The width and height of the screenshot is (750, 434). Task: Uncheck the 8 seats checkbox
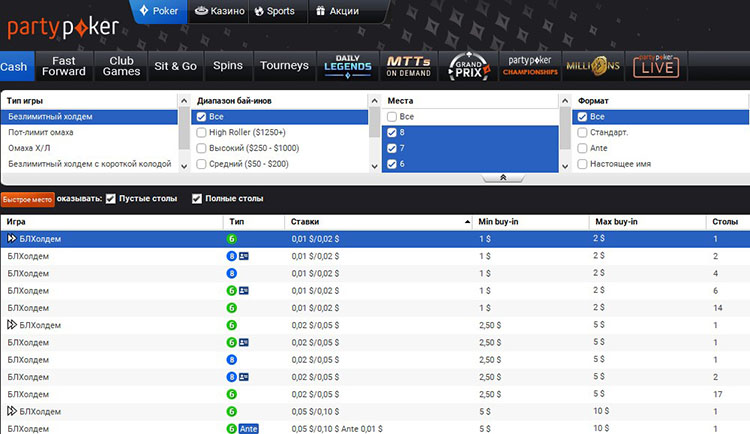(x=392, y=133)
